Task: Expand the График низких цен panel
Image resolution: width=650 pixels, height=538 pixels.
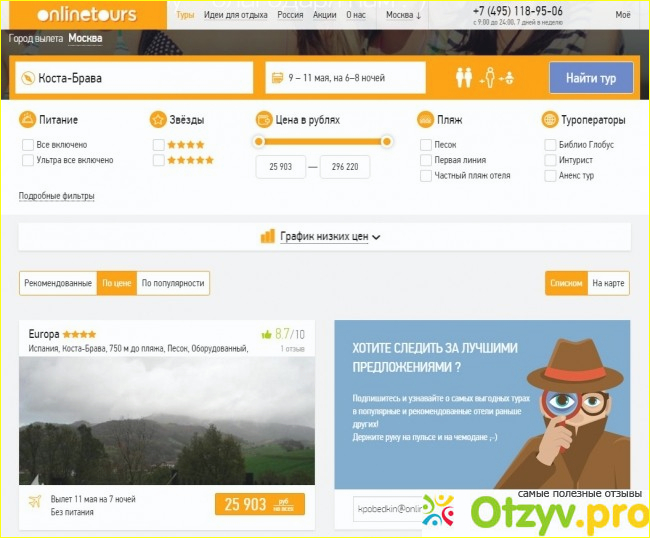Action: 325,237
